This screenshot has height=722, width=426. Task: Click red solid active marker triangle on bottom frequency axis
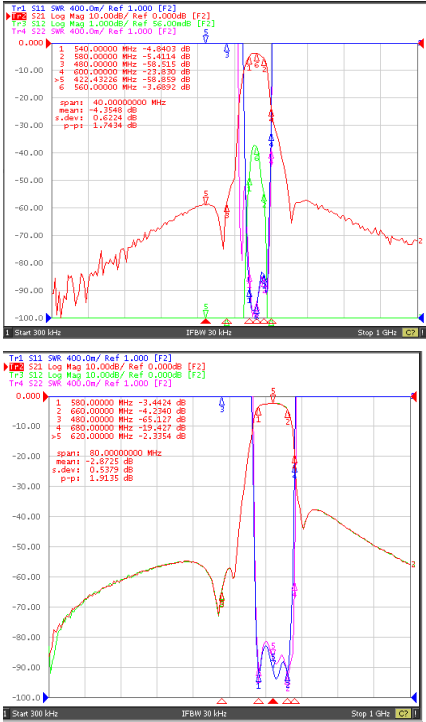(x=273, y=701)
